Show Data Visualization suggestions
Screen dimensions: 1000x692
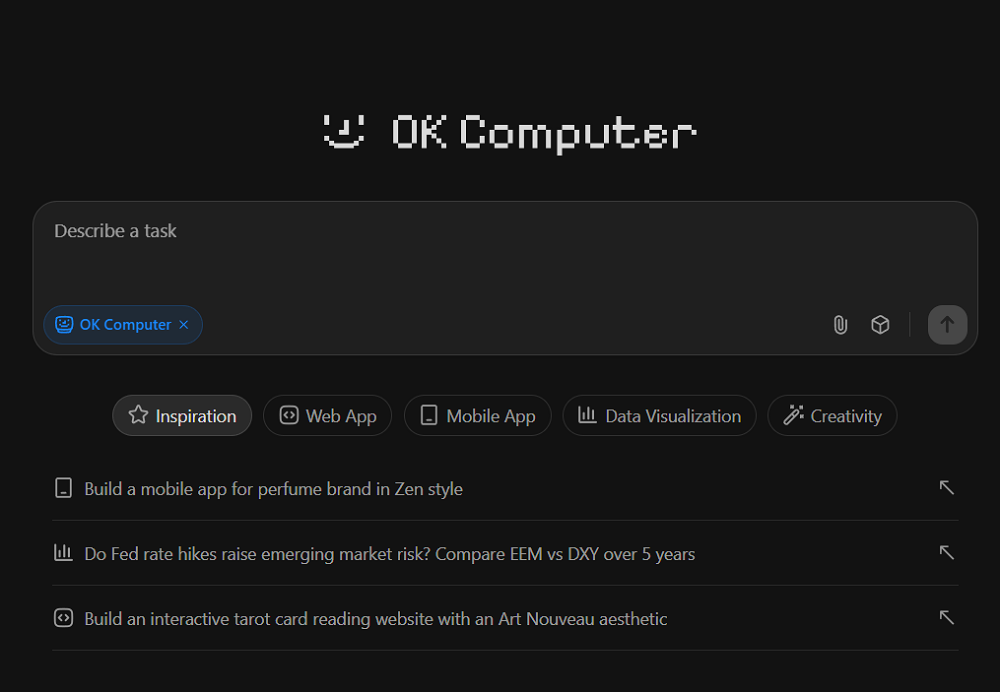pyautogui.click(x=659, y=416)
